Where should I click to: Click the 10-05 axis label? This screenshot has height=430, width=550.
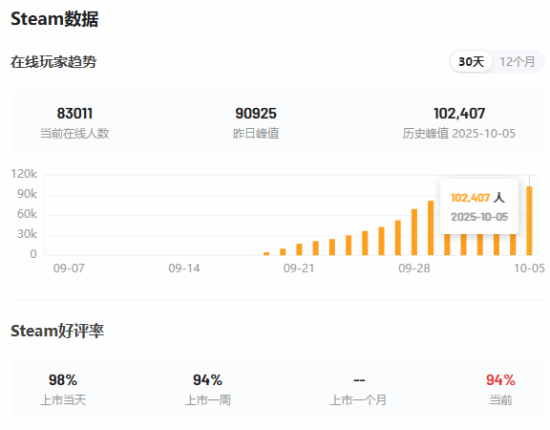[x=529, y=268]
